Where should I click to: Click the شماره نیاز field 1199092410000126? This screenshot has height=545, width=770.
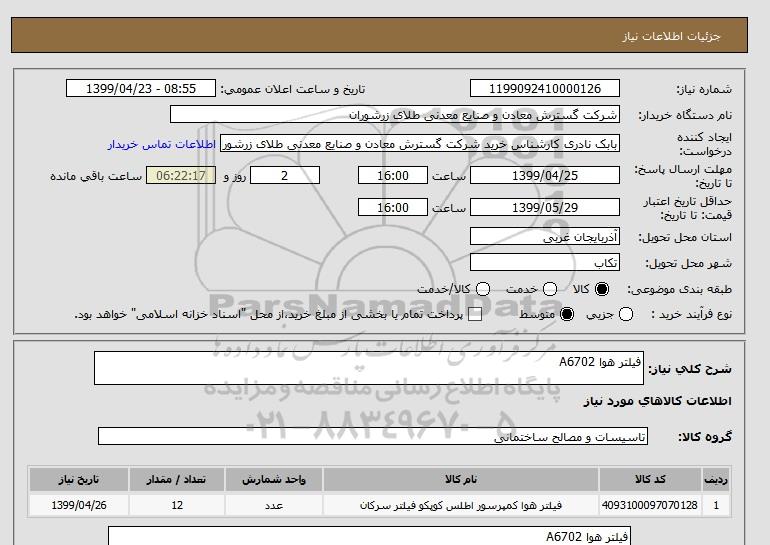click(545, 88)
